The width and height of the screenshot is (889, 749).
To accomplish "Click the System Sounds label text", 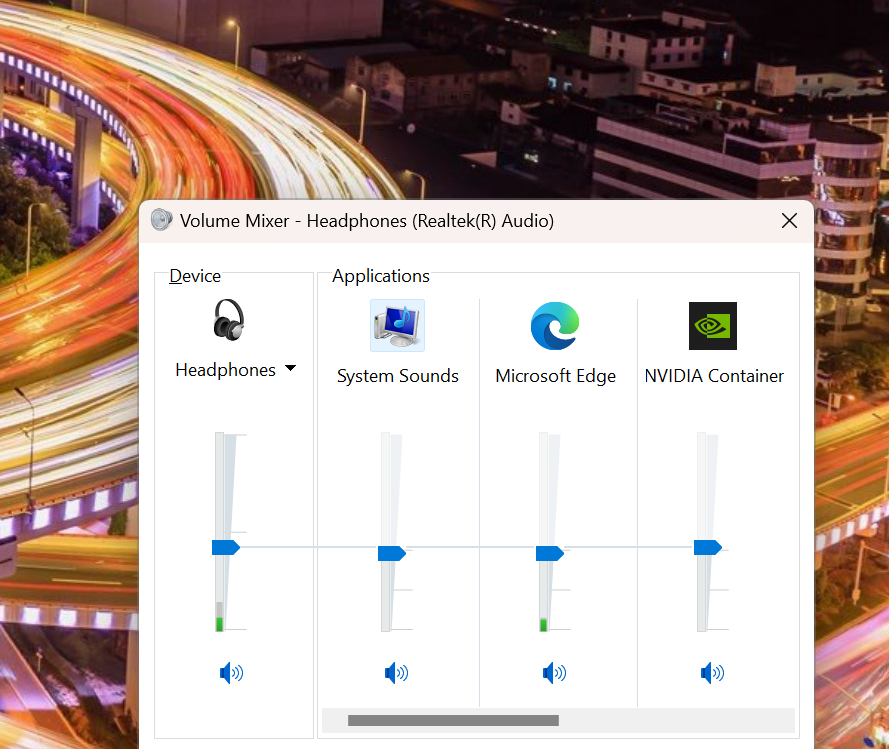I will (397, 376).
